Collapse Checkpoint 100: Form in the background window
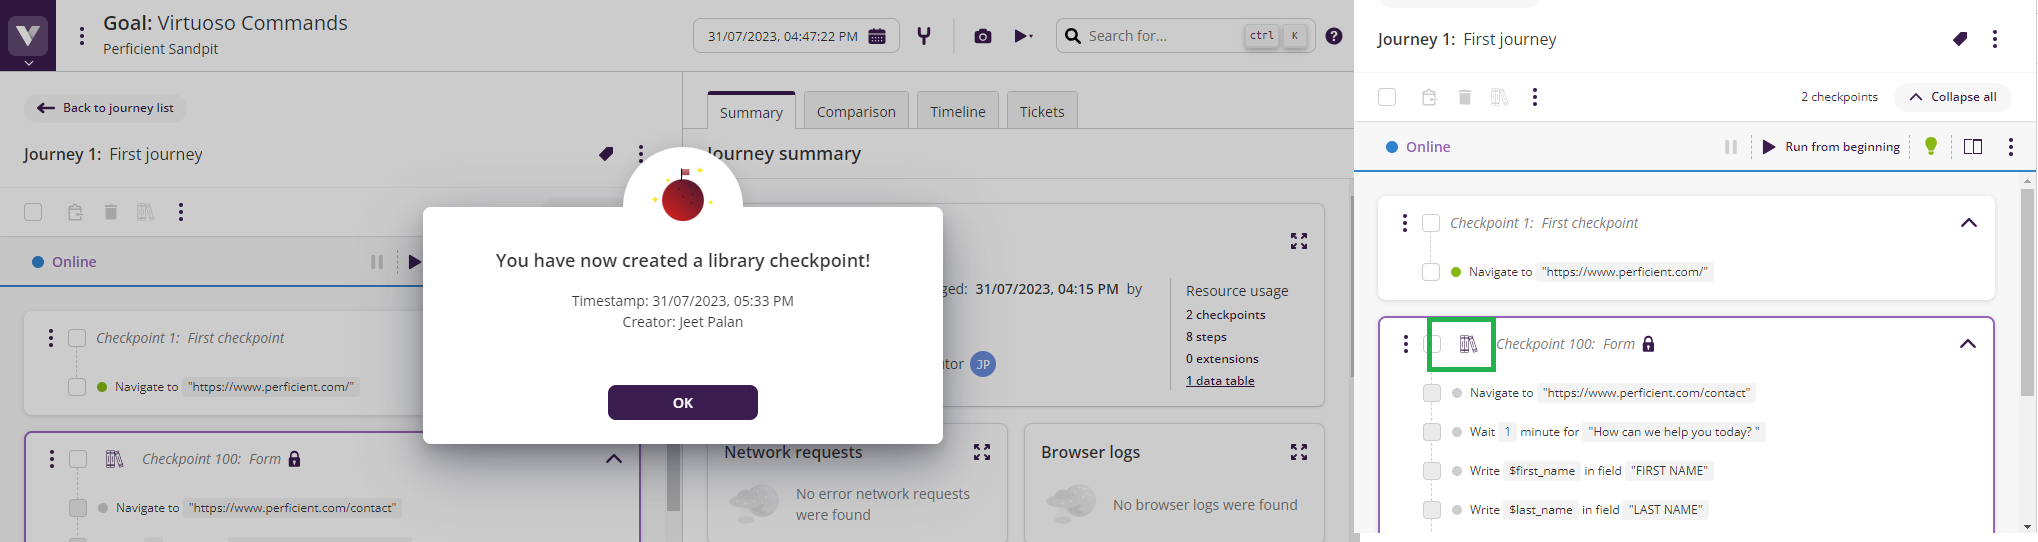 pyautogui.click(x=614, y=459)
